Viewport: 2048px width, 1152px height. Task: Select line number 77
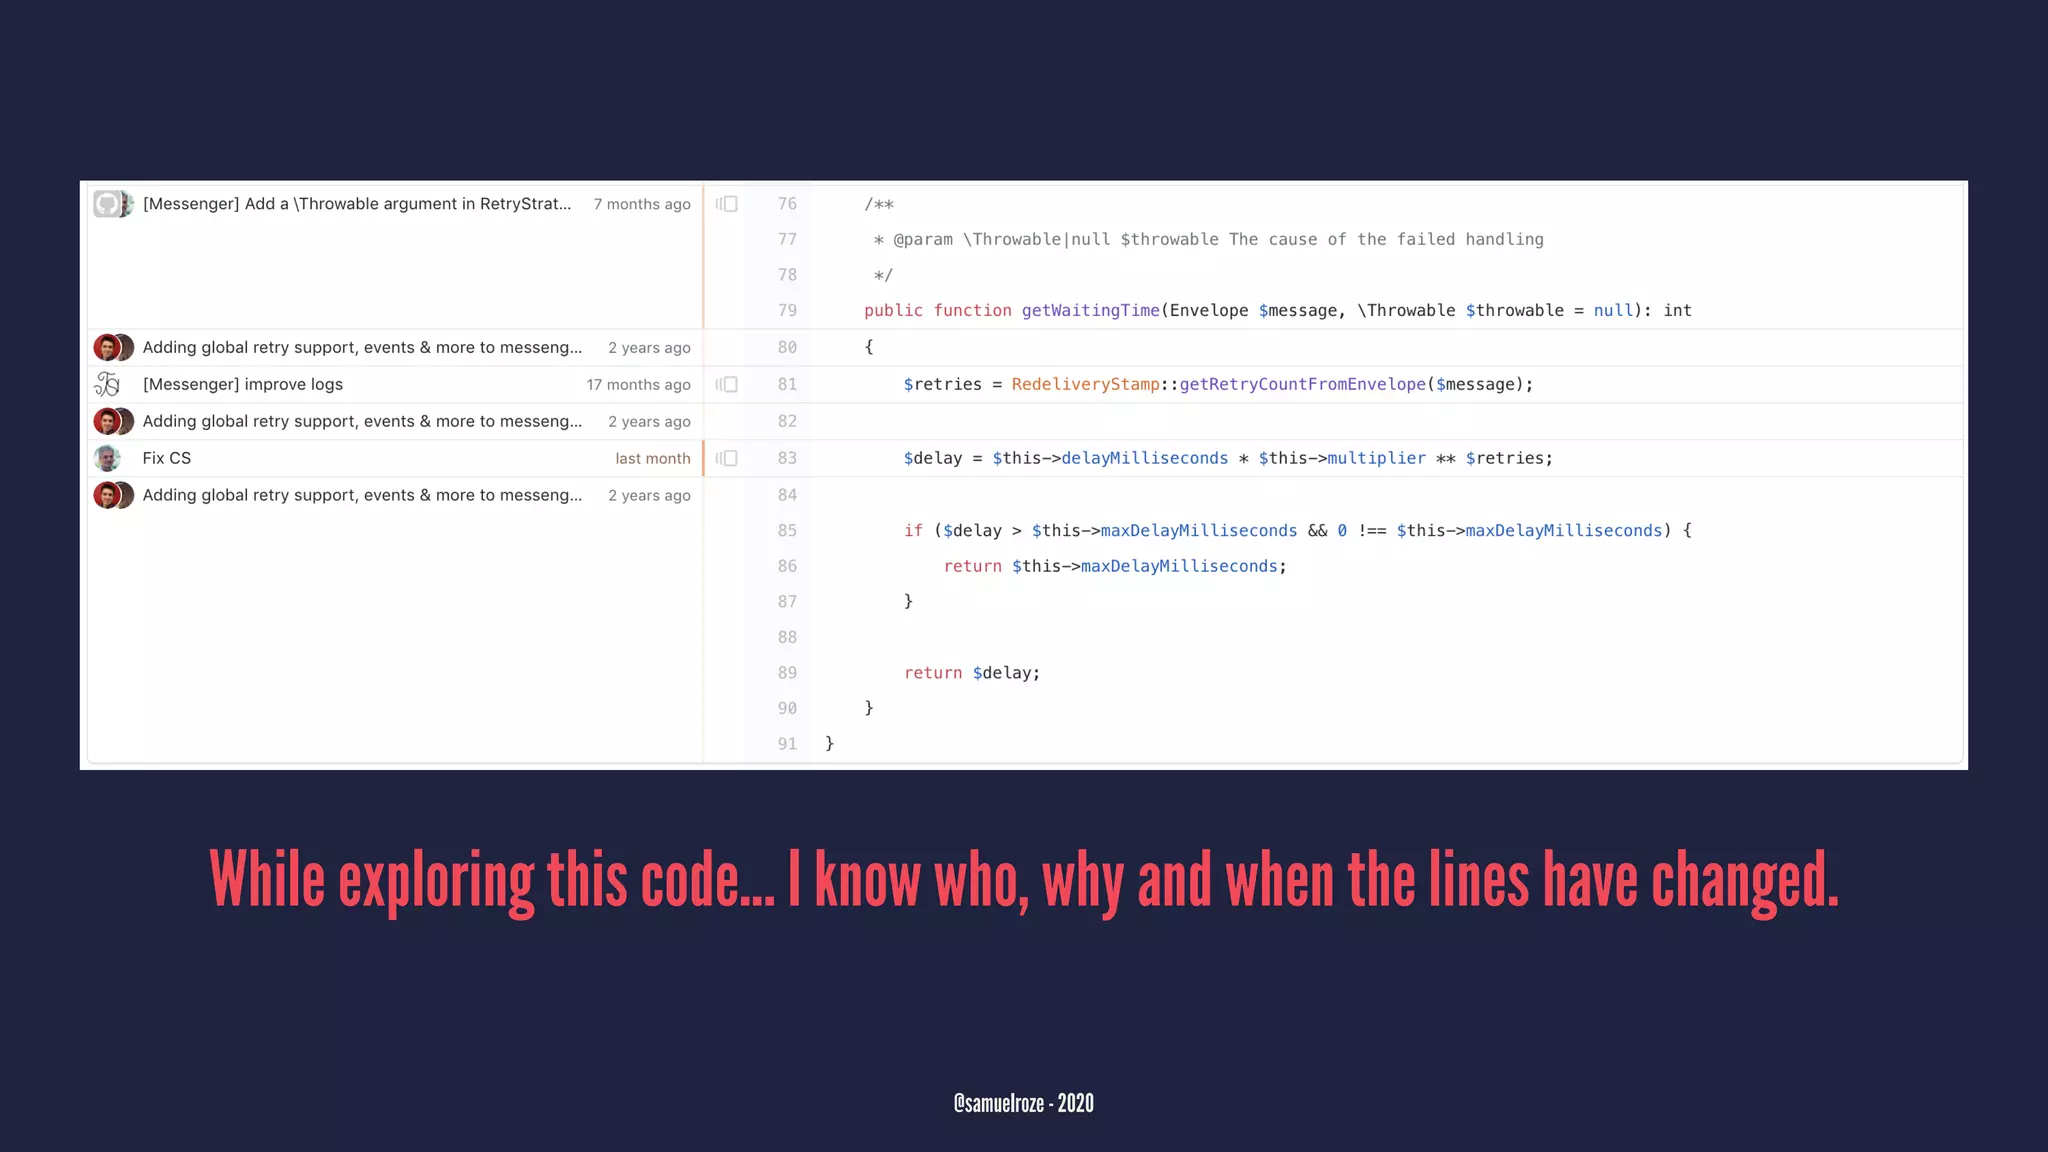(787, 240)
